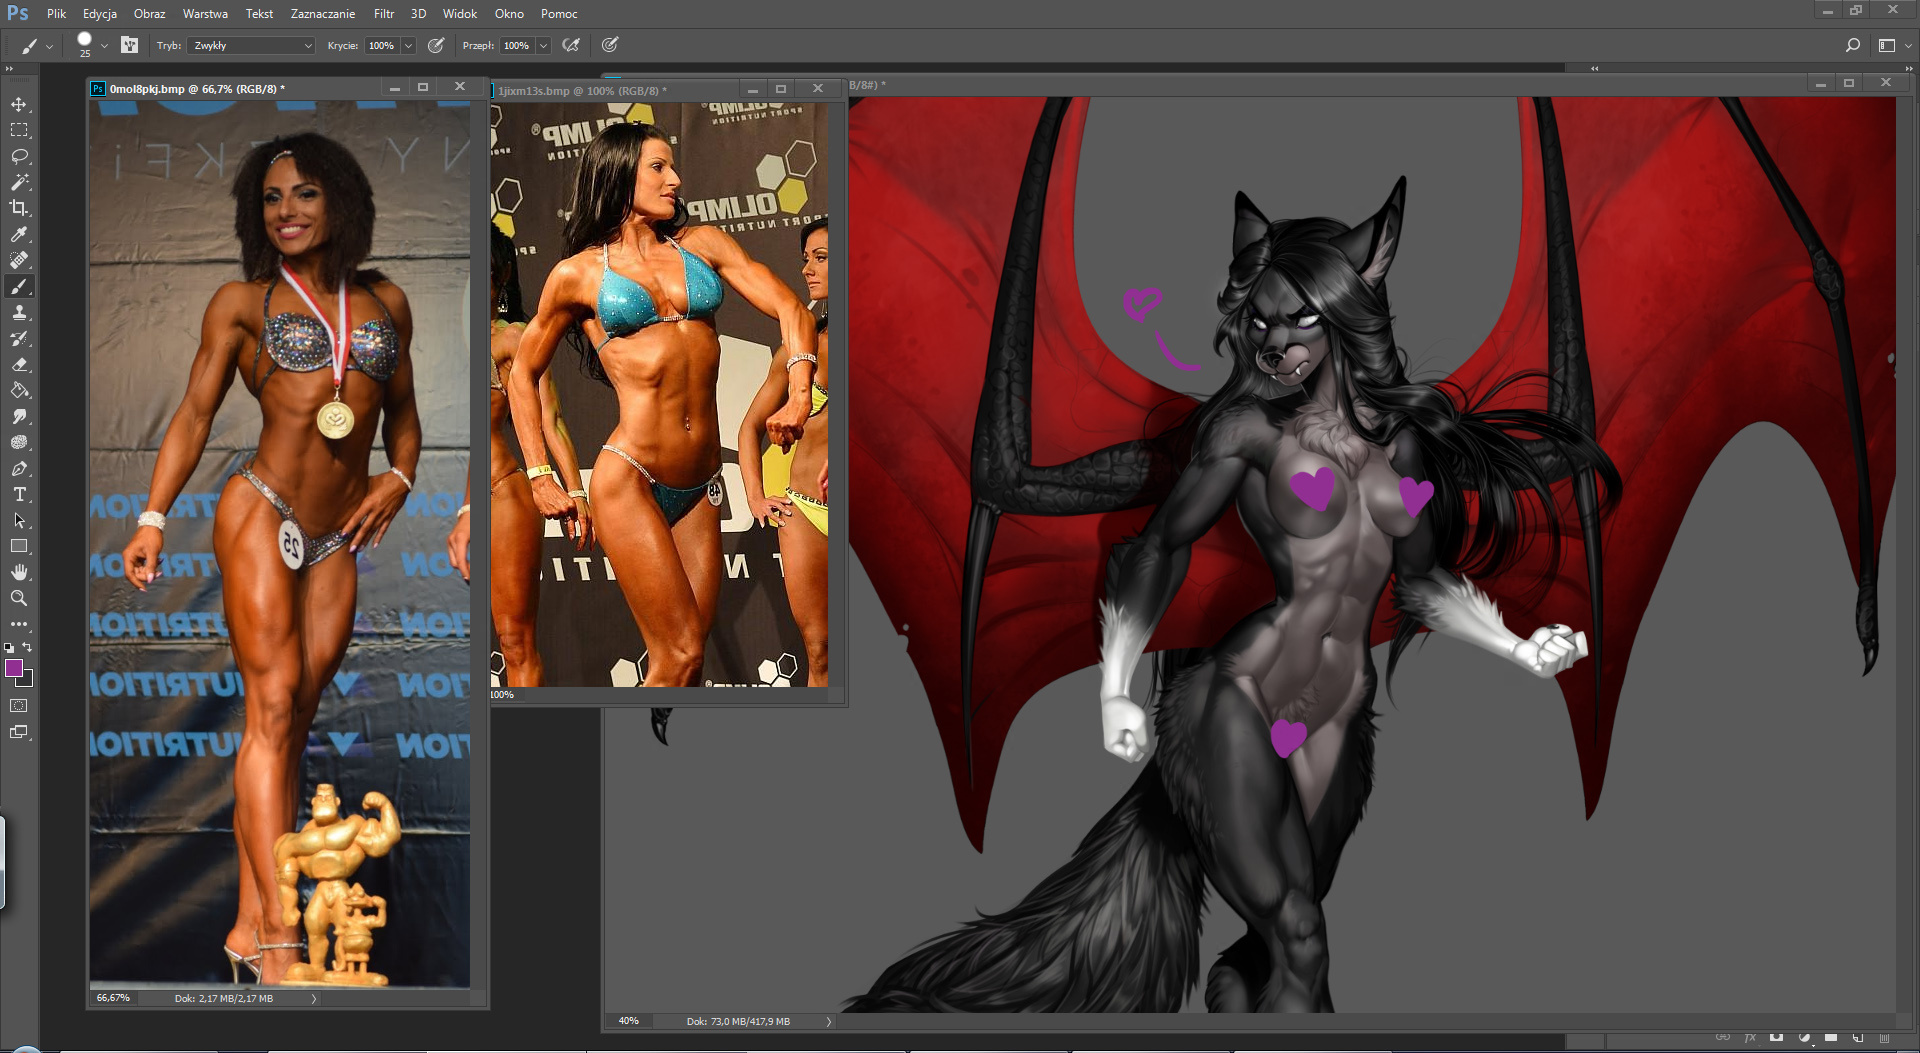Click the purple foreground color swatch
The height and width of the screenshot is (1053, 1920).
tap(13, 668)
